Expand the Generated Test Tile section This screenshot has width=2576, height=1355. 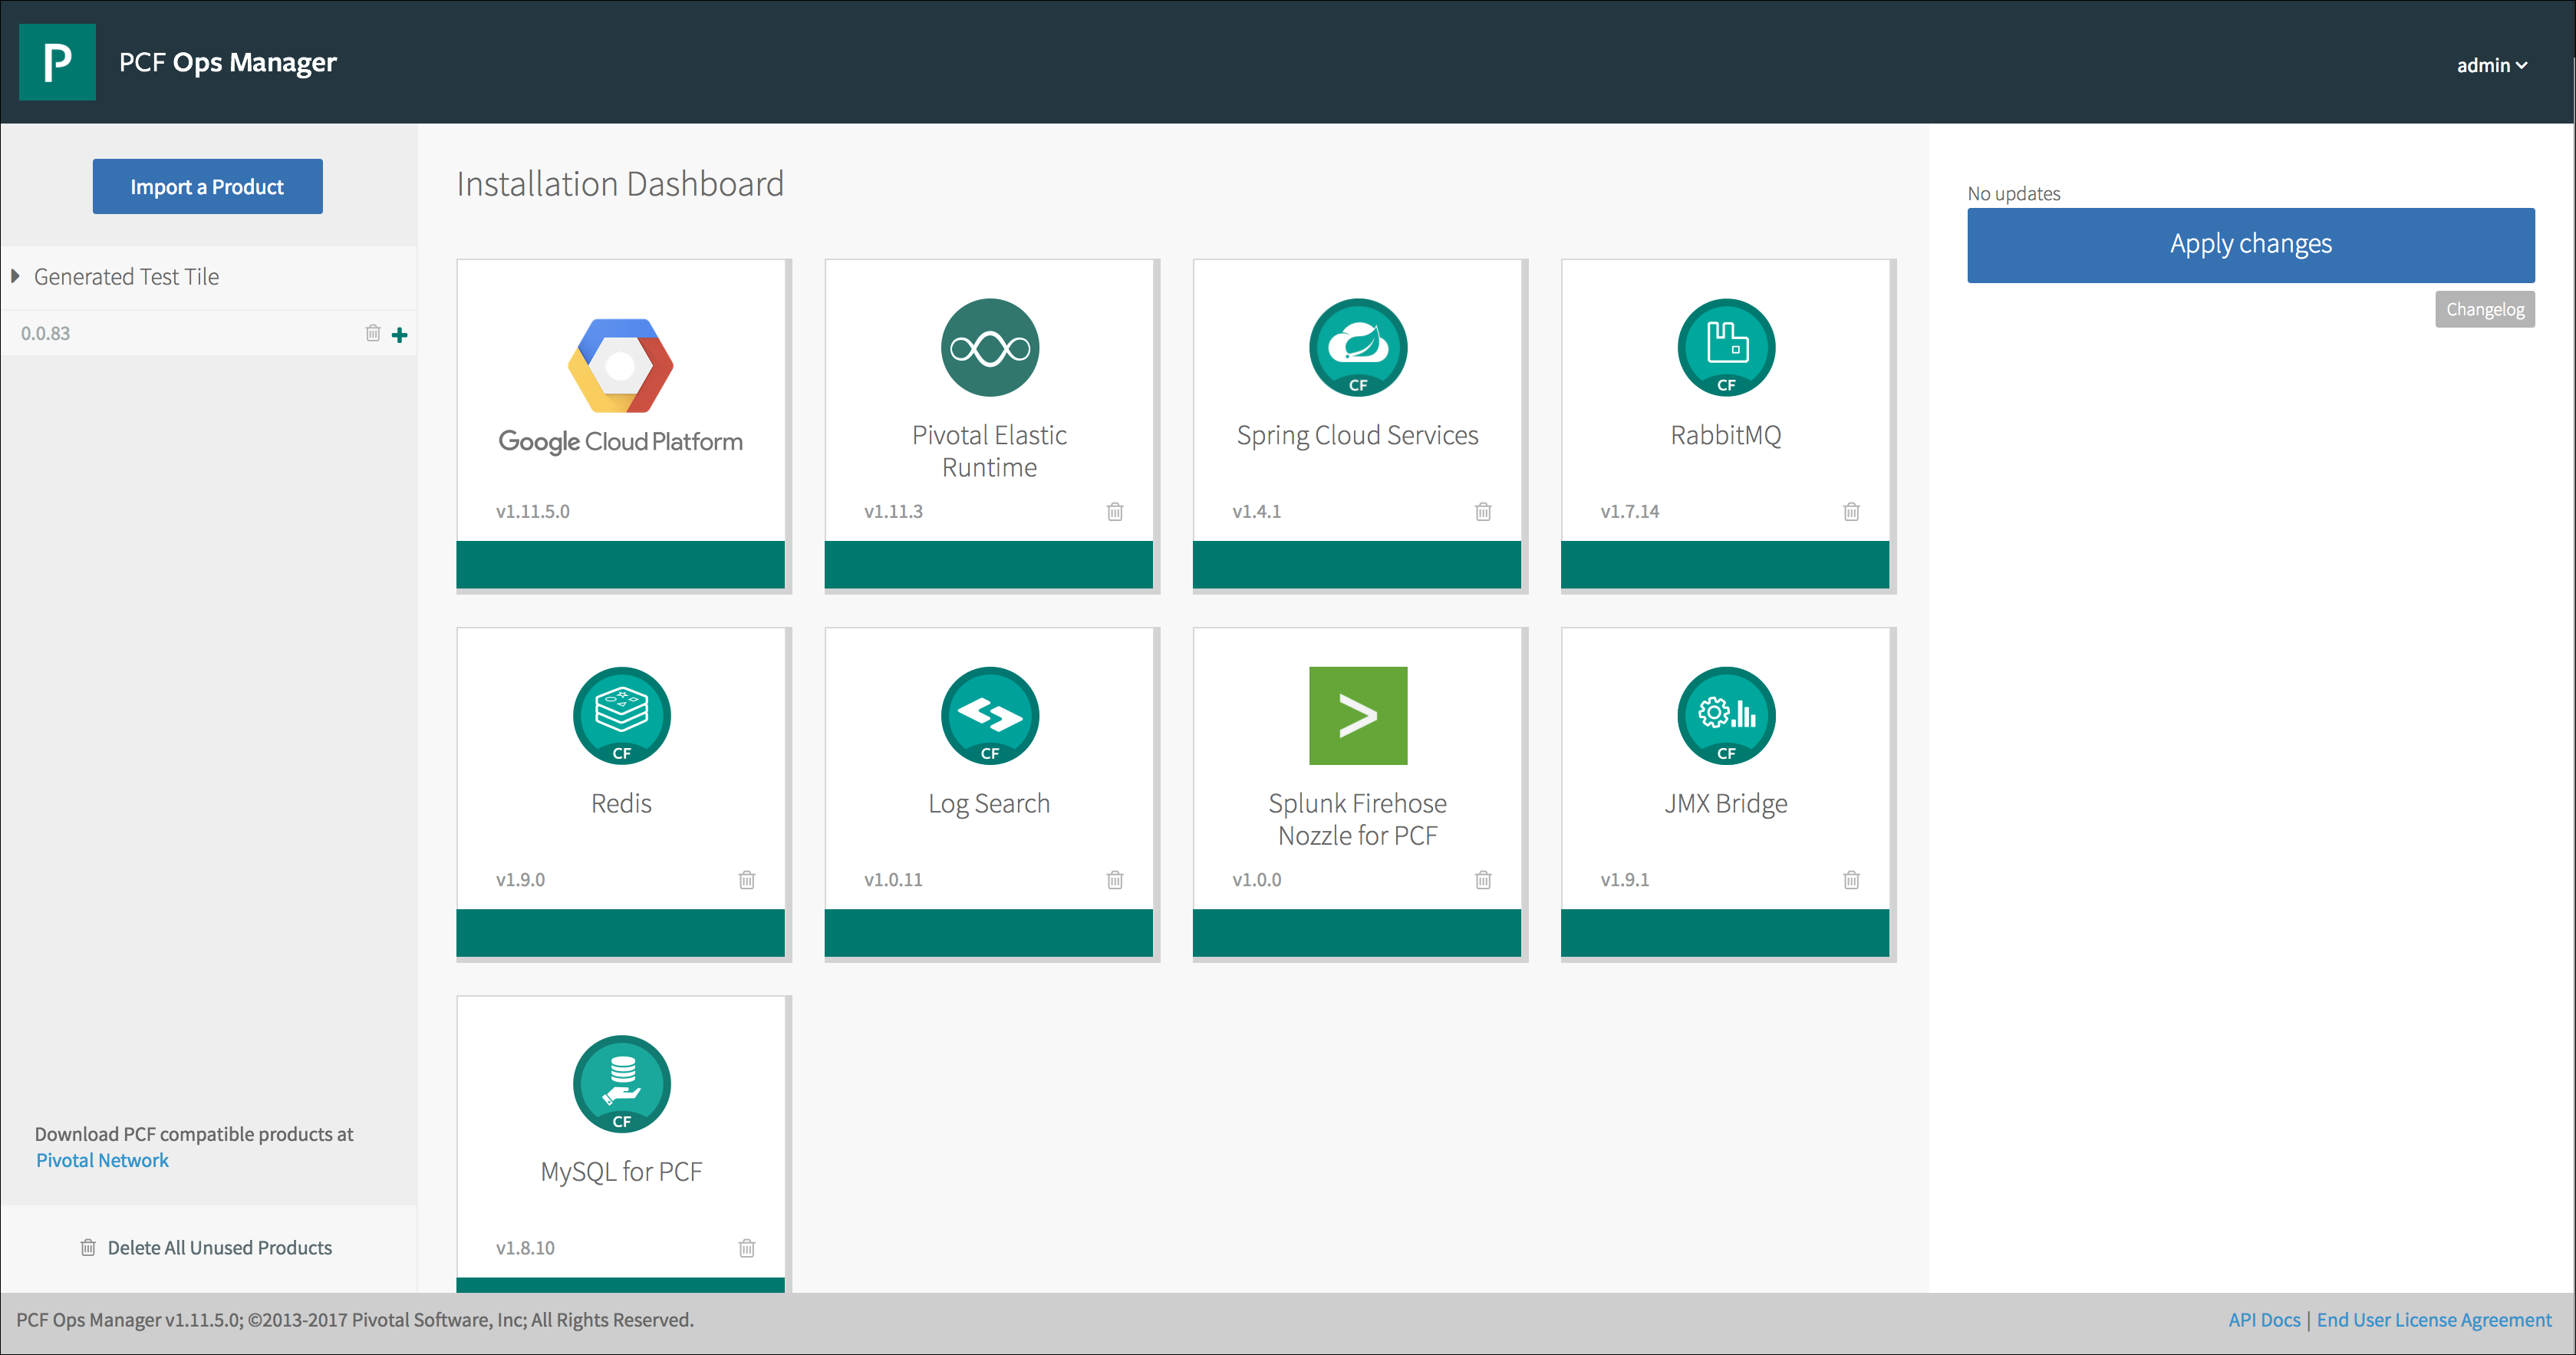15,276
